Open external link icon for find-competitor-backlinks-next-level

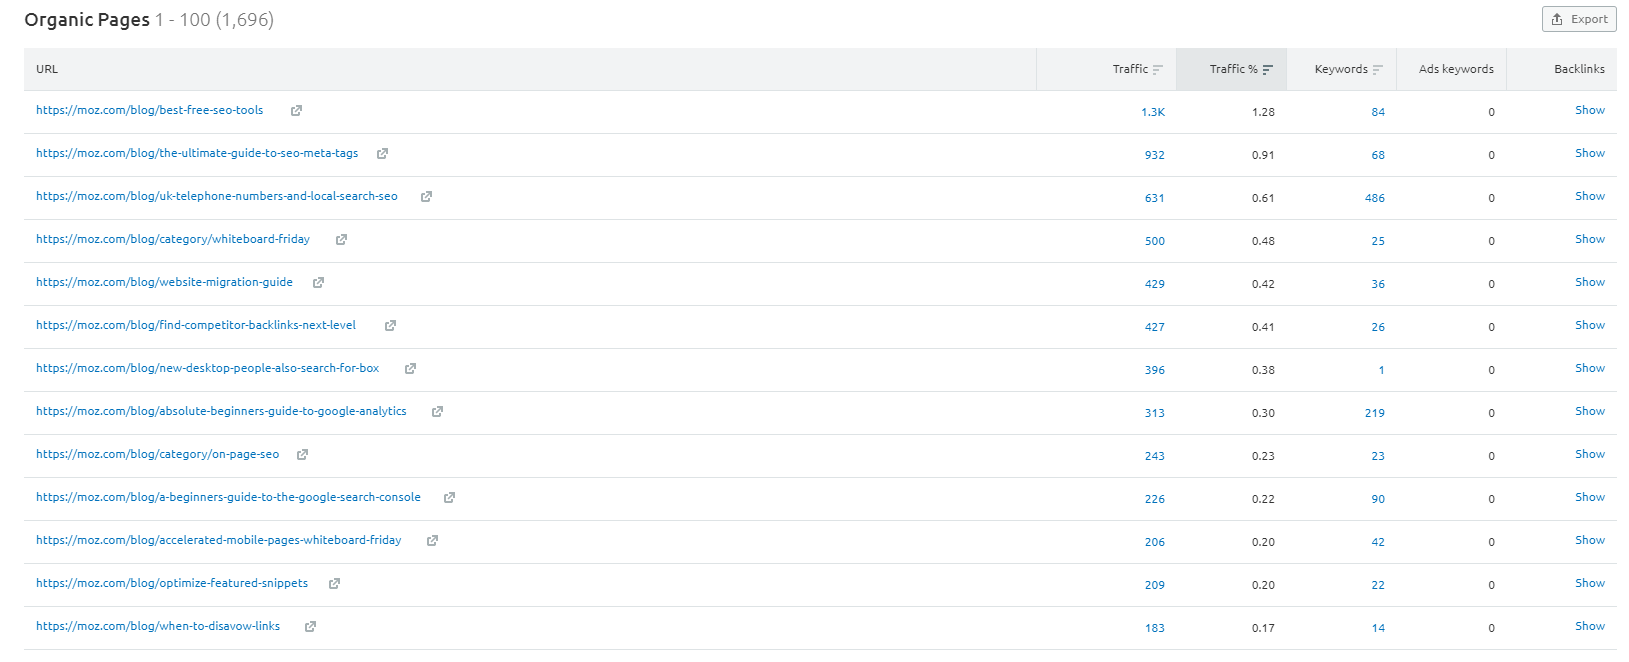(x=390, y=326)
